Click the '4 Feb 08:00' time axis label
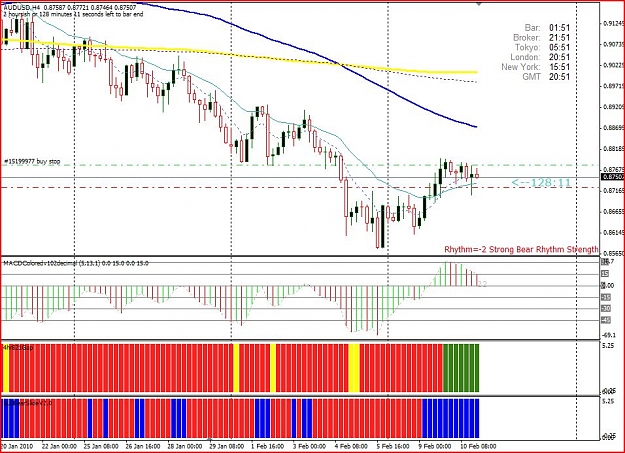The width and height of the screenshot is (625, 453). pyautogui.click(x=351, y=446)
